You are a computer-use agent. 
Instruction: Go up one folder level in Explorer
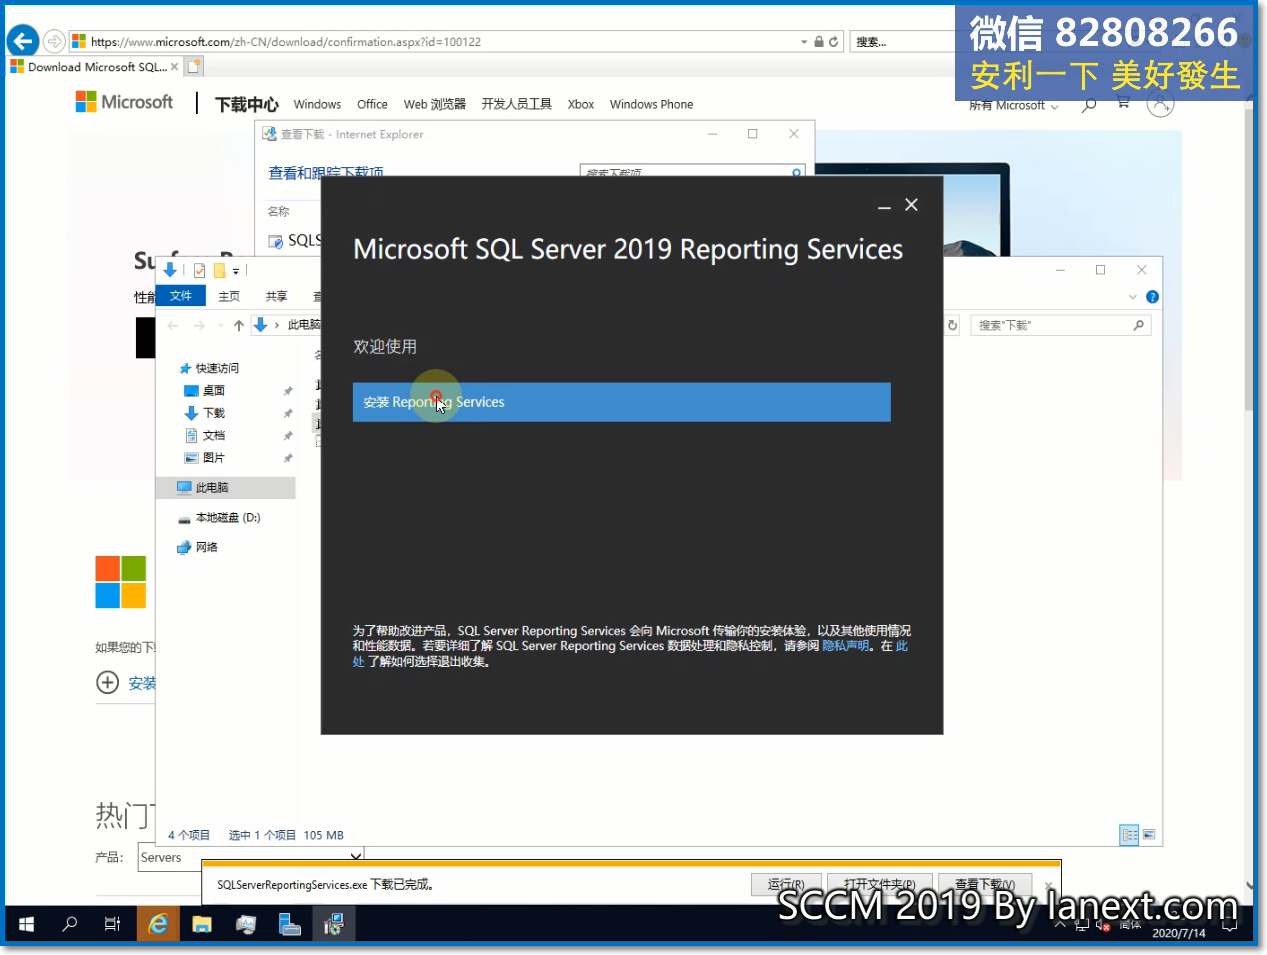pyautogui.click(x=238, y=325)
